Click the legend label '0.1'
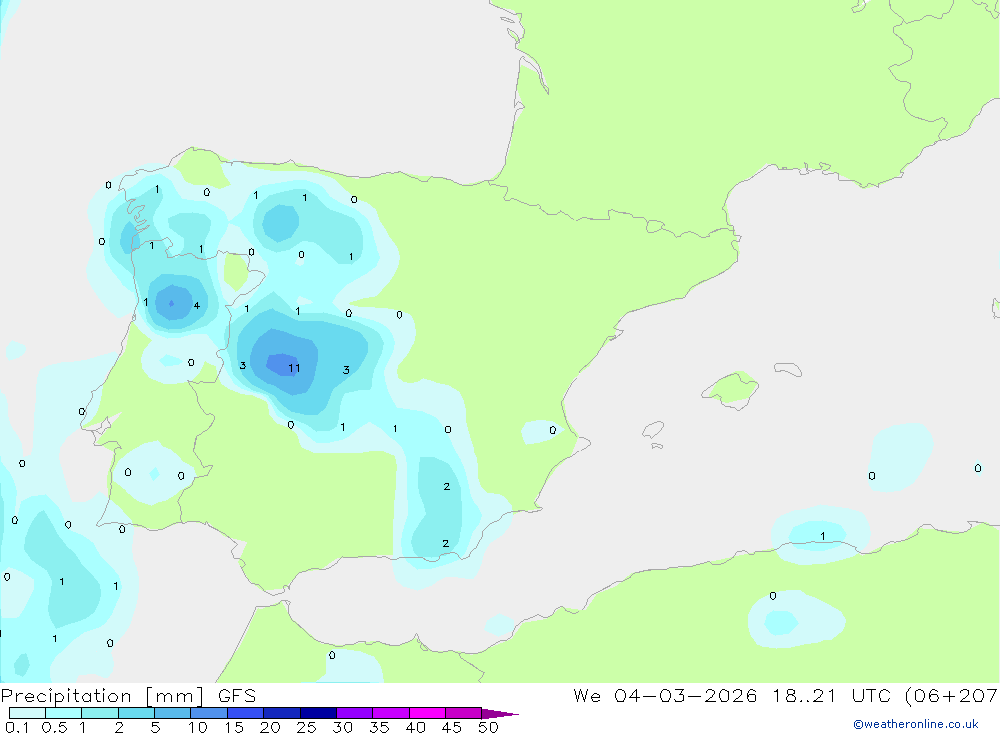Viewport: 1000px width, 733px height. coord(17,727)
